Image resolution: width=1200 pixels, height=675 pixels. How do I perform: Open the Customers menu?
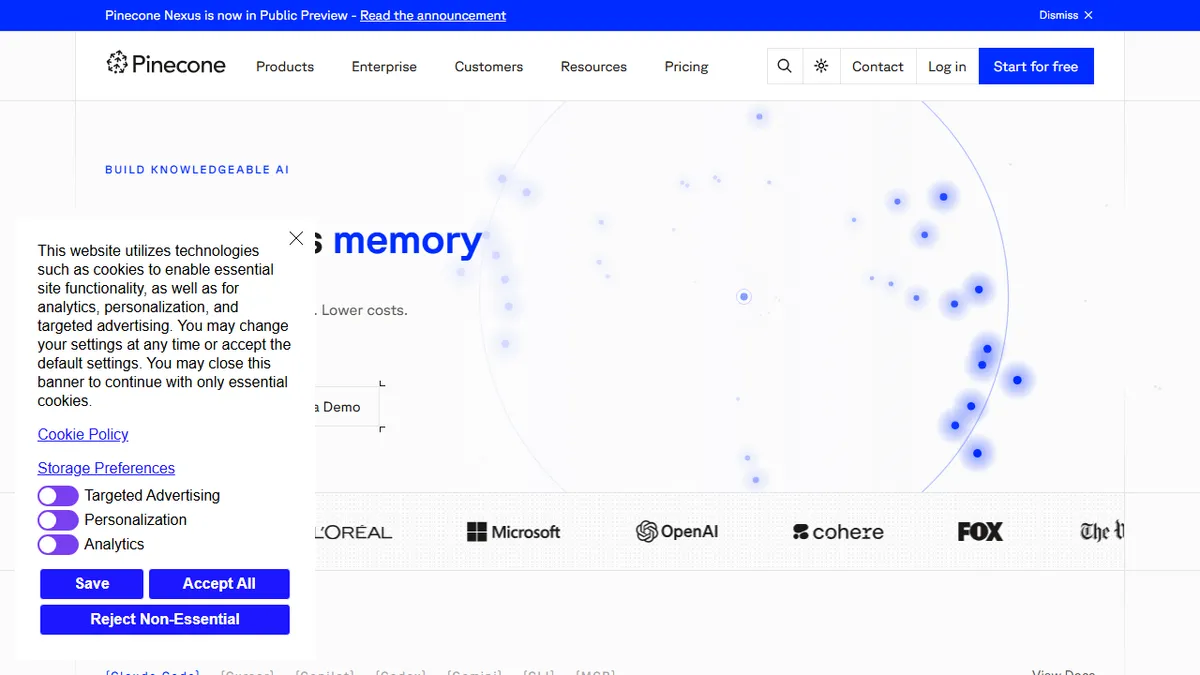coord(489,67)
